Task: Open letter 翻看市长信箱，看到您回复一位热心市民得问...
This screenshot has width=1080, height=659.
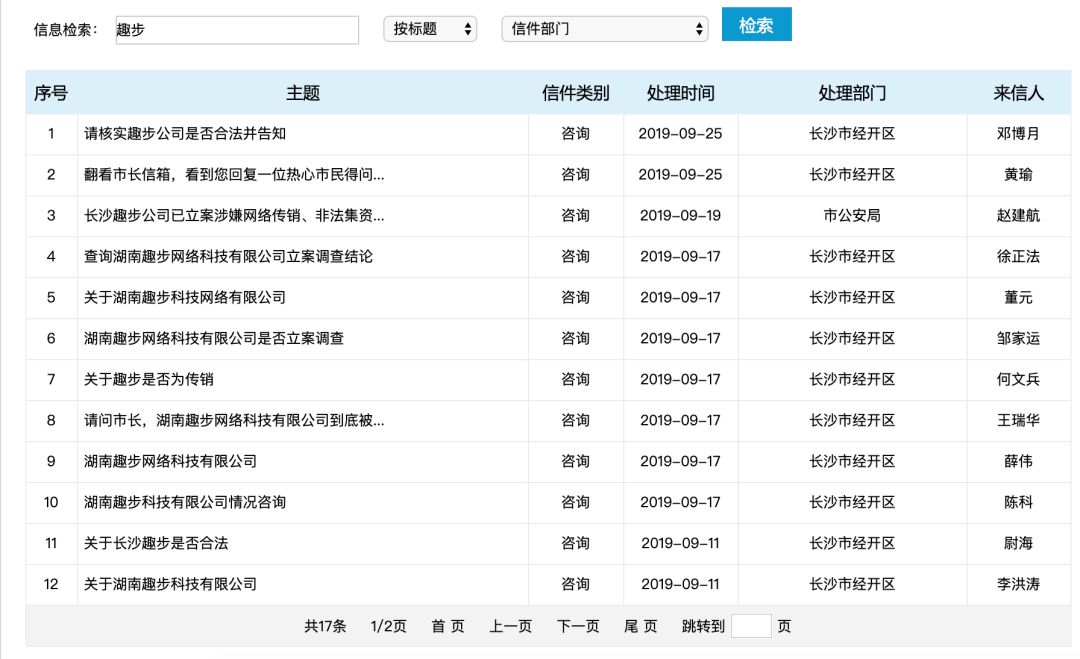Action: click(x=234, y=175)
